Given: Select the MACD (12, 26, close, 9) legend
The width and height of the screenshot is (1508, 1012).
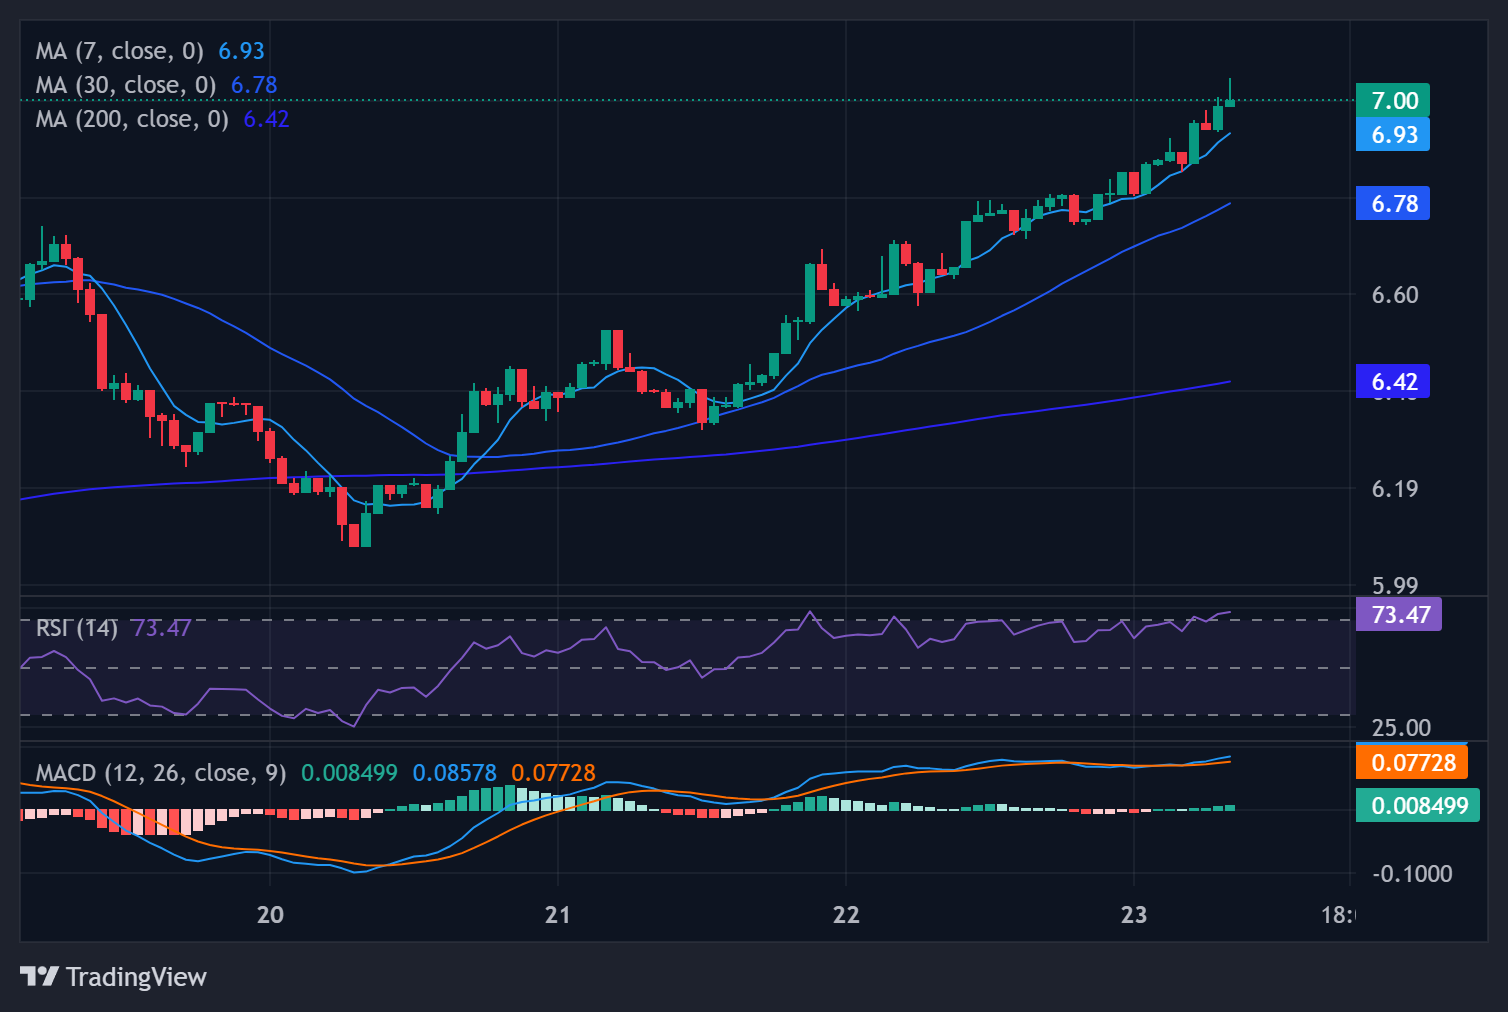Looking at the screenshot, I should pos(161,773).
